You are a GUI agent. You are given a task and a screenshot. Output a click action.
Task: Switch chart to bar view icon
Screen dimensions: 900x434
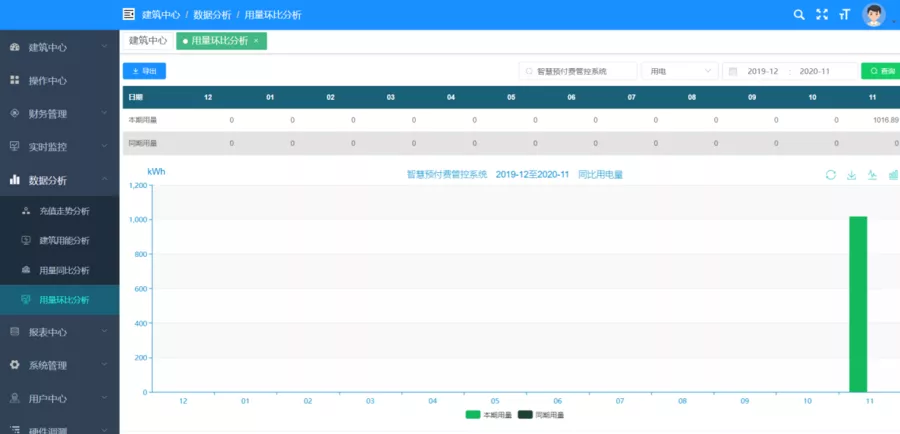pyautogui.click(x=893, y=175)
